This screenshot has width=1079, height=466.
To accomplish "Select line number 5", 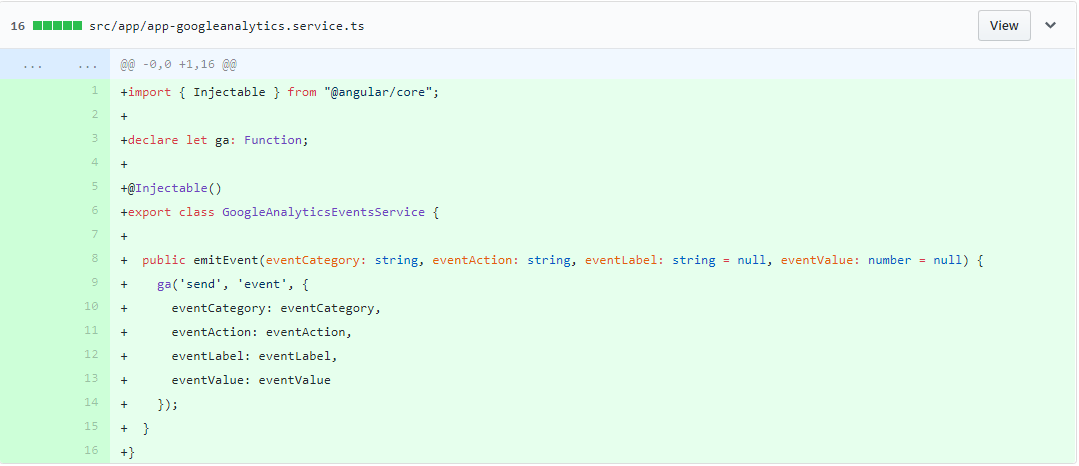I will (95, 187).
